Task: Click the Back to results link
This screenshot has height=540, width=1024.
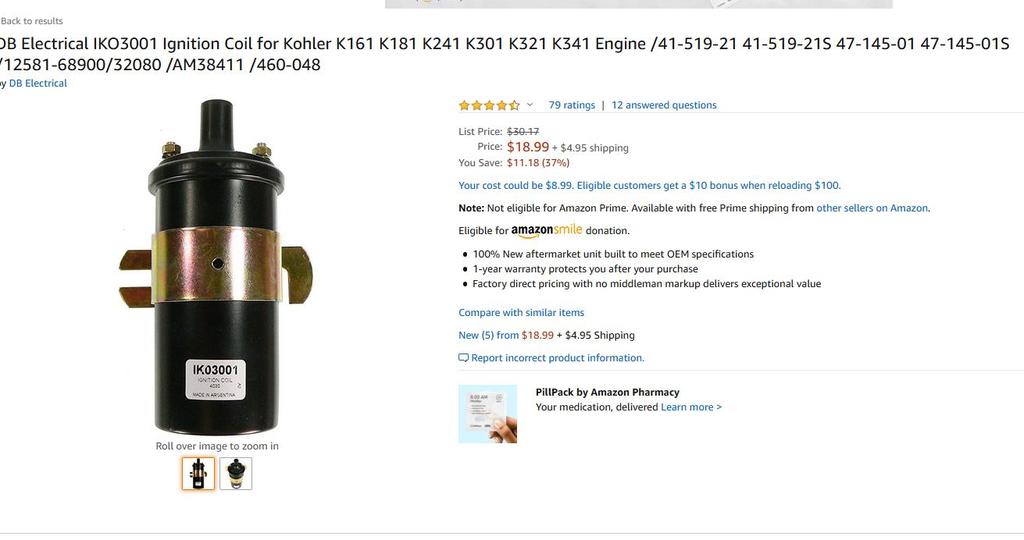Action: tap(31, 21)
